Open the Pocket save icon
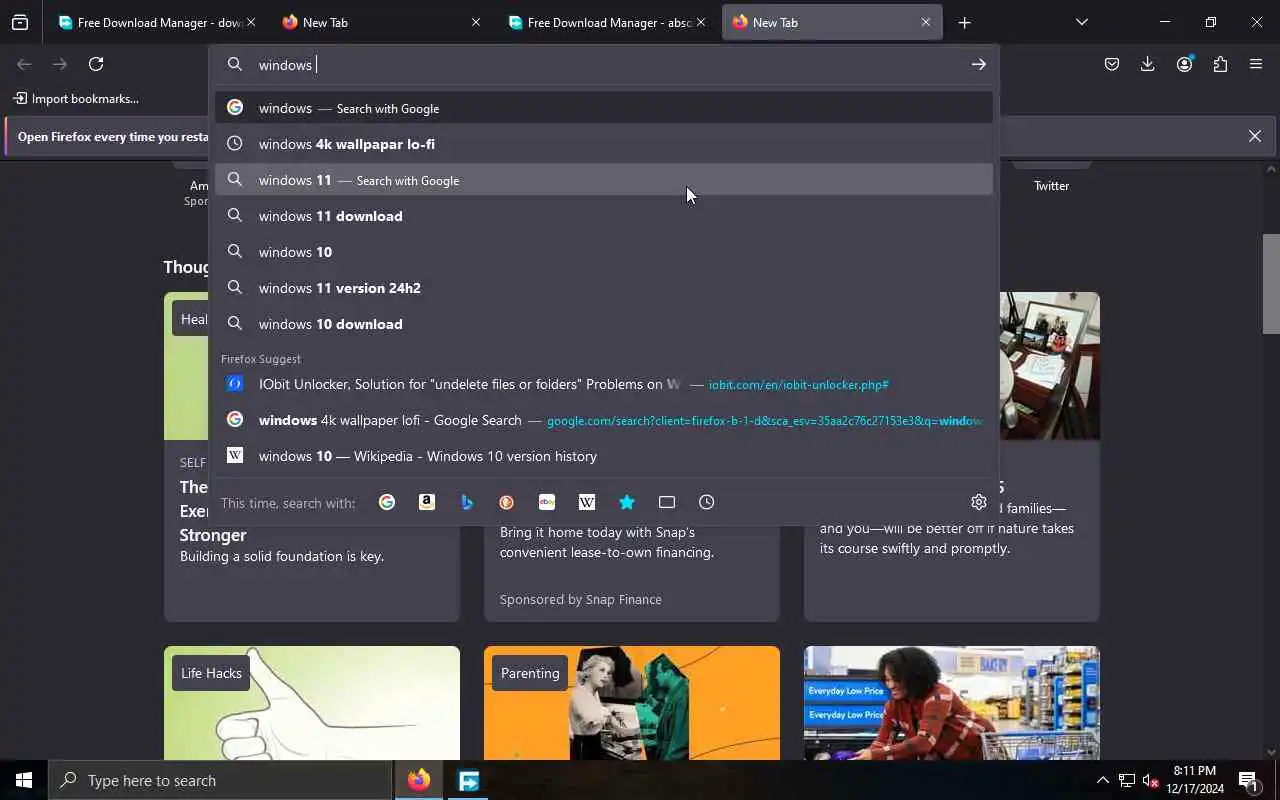1280x800 pixels. point(1112,64)
